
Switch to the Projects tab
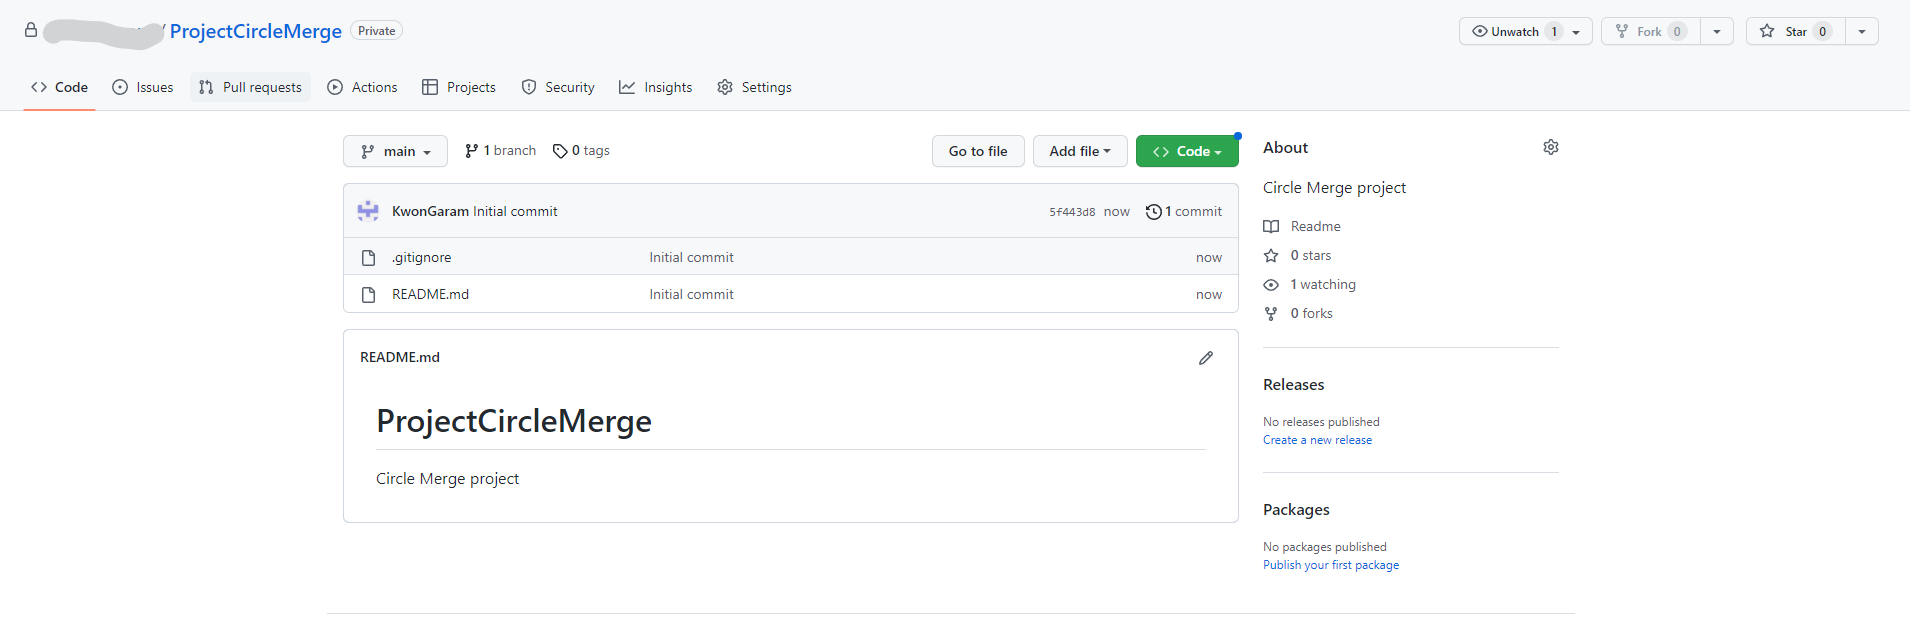point(459,87)
